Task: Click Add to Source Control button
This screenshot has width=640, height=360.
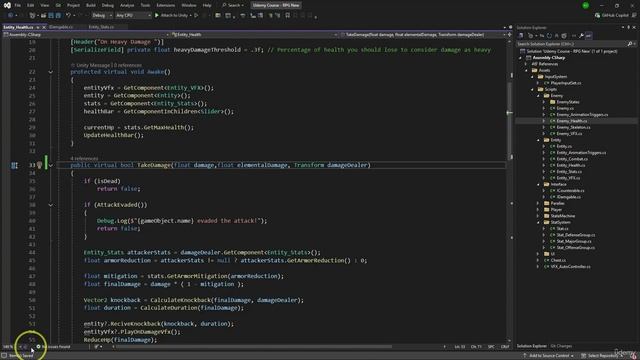Action: click(548, 356)
